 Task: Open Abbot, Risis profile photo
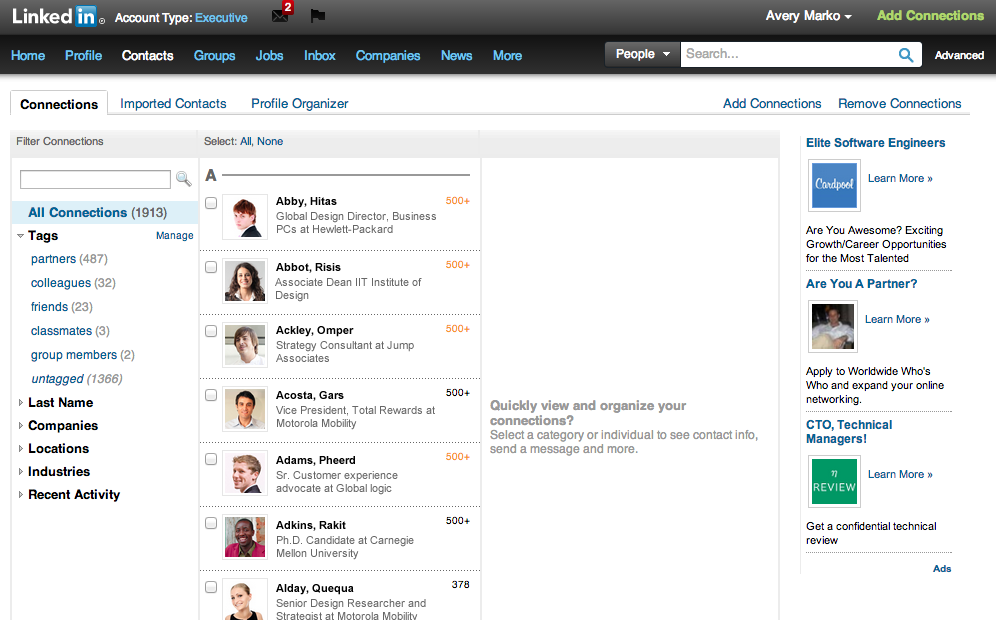click(245, 281)
